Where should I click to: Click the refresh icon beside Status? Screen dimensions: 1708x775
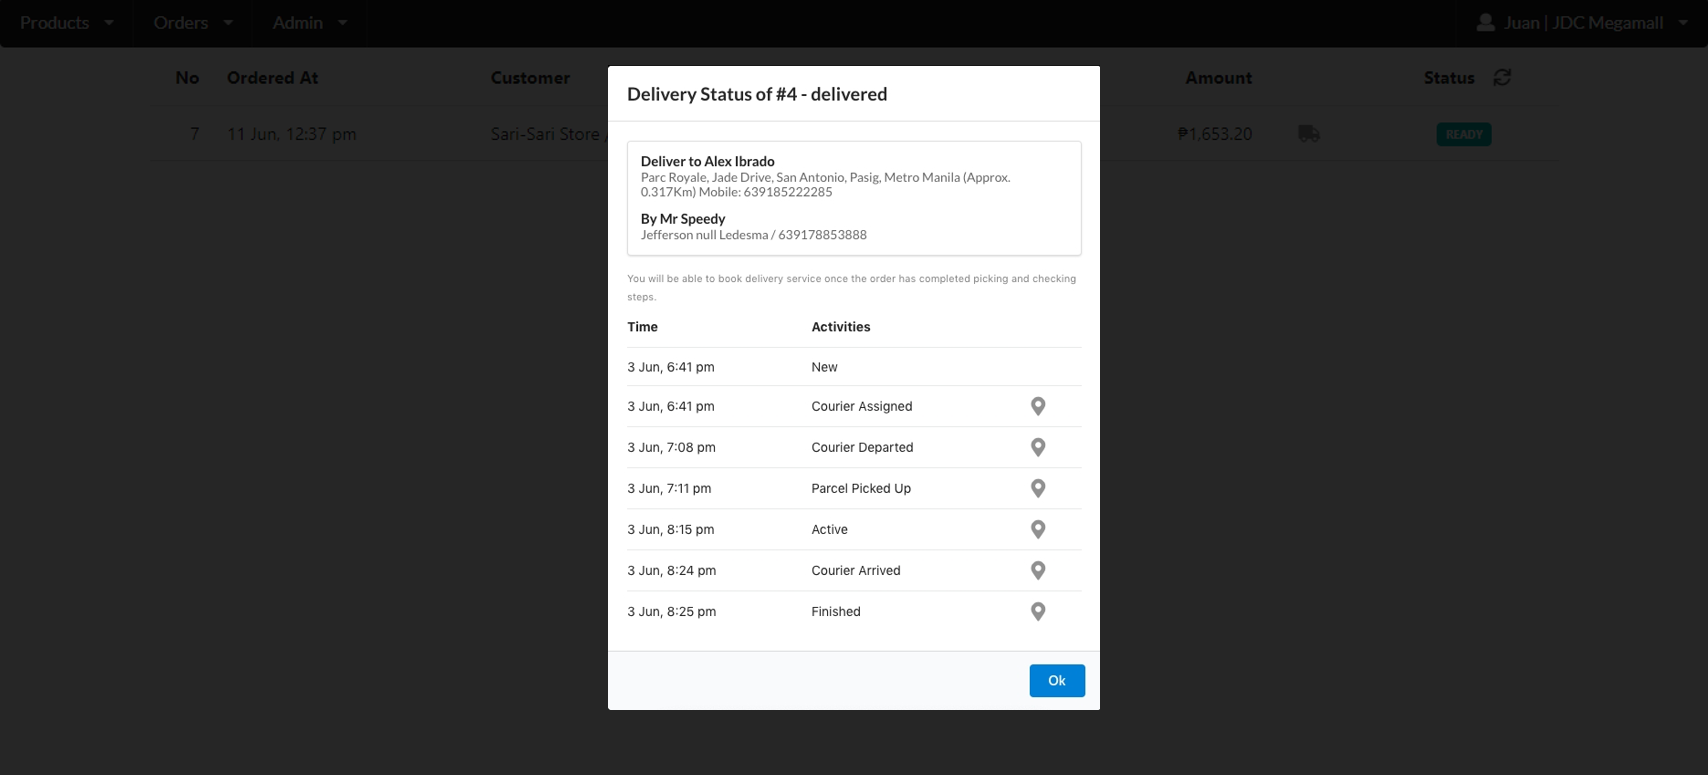1502,78
